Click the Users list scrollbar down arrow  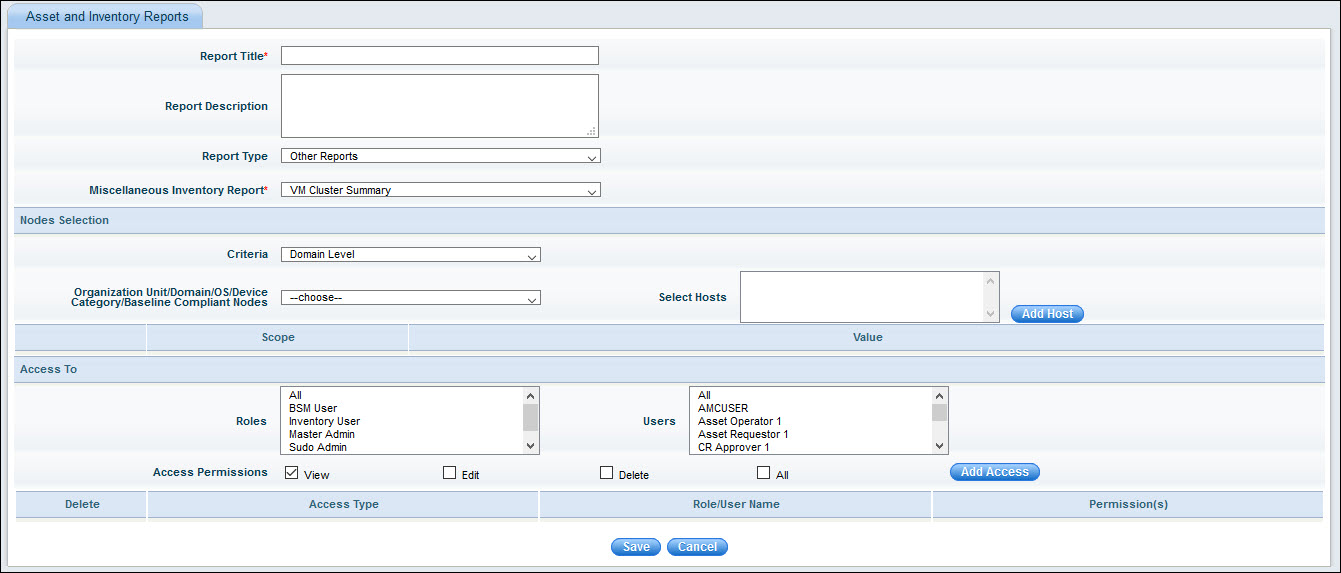tap(940, 446)
